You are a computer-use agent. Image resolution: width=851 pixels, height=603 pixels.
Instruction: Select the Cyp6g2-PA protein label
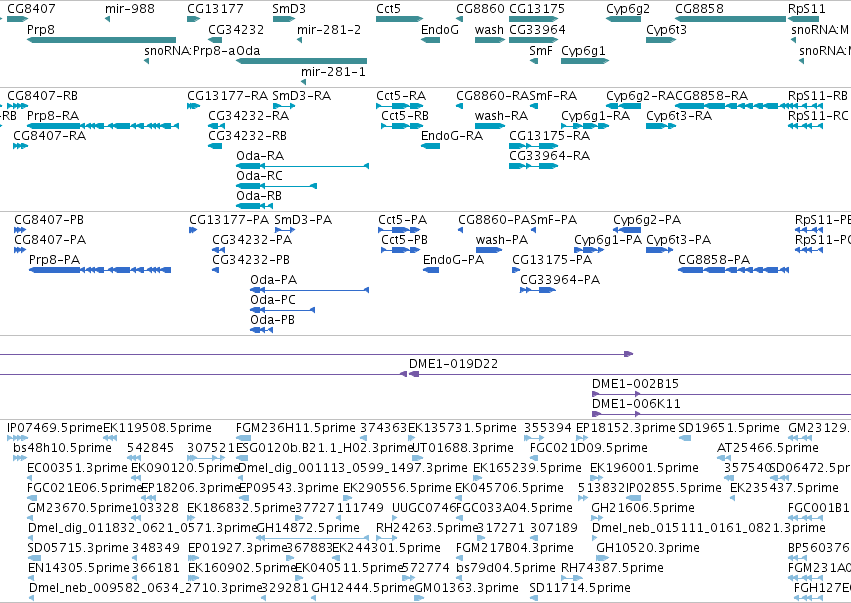click(x=647, y=220)
